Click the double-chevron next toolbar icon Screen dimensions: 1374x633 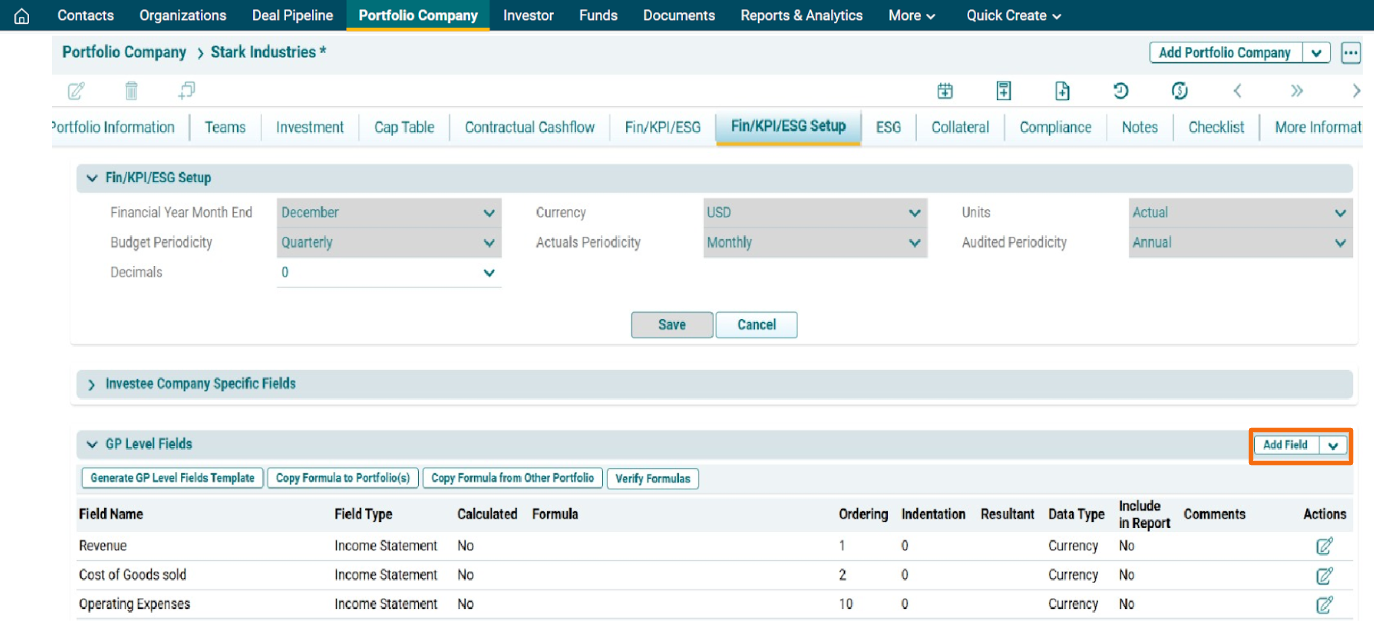(x=1297, y=91)
